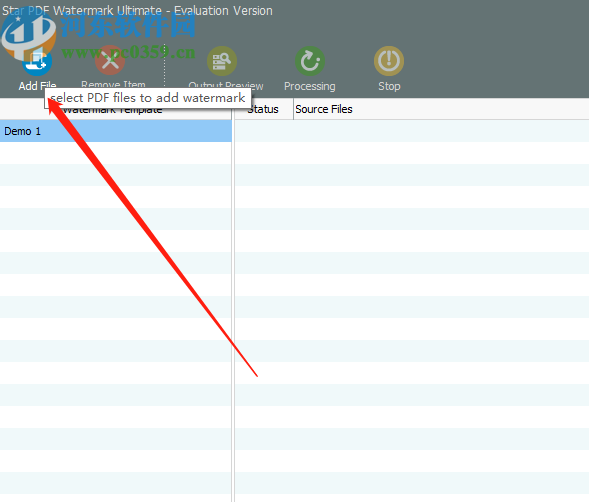
Task: Click the Status column header
Action: (264, 109)
